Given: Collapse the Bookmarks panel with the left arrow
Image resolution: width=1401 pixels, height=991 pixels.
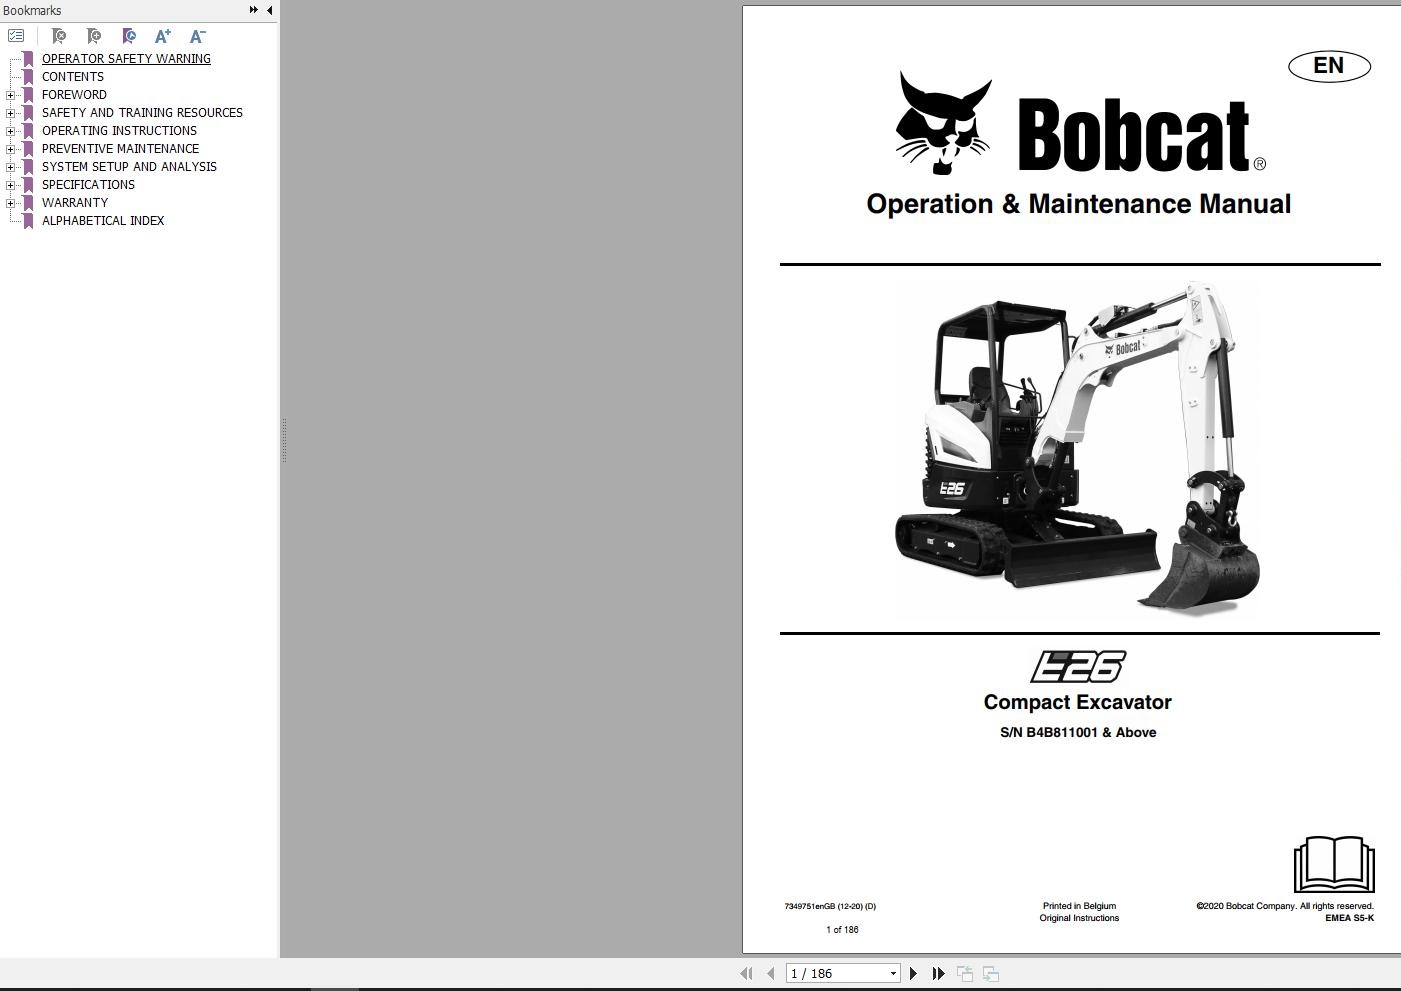Looking at the screenshot, I should tap(270, 10).
